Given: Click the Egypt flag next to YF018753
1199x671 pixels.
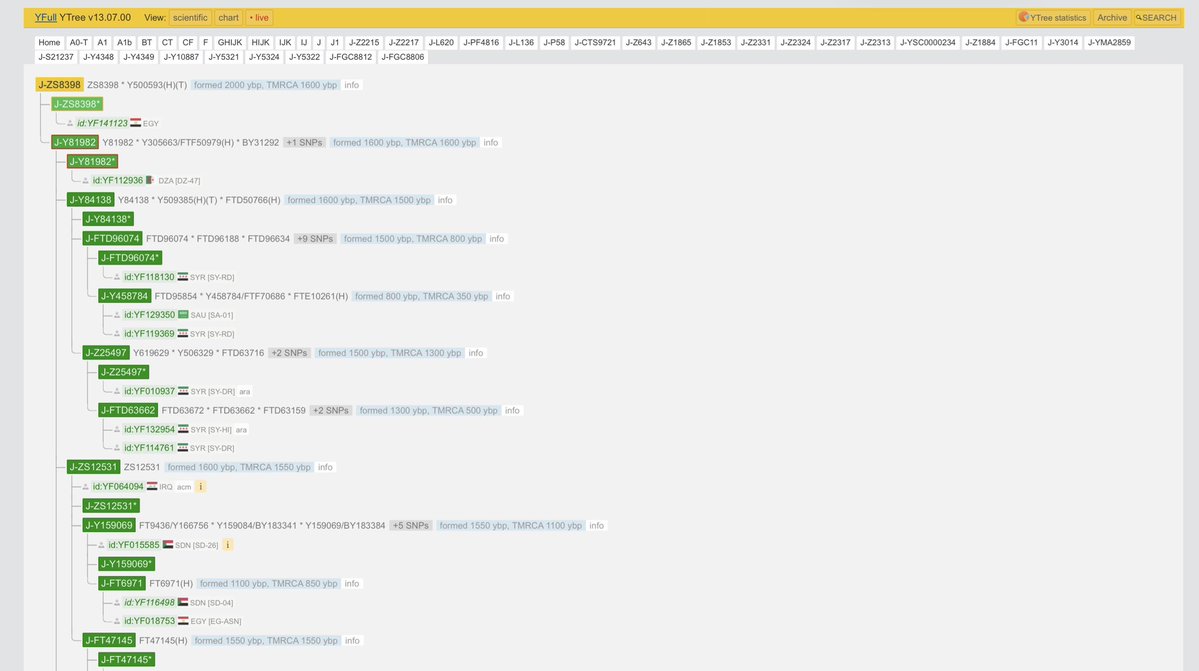Looking at the screenshot, I should click(183, 621).
